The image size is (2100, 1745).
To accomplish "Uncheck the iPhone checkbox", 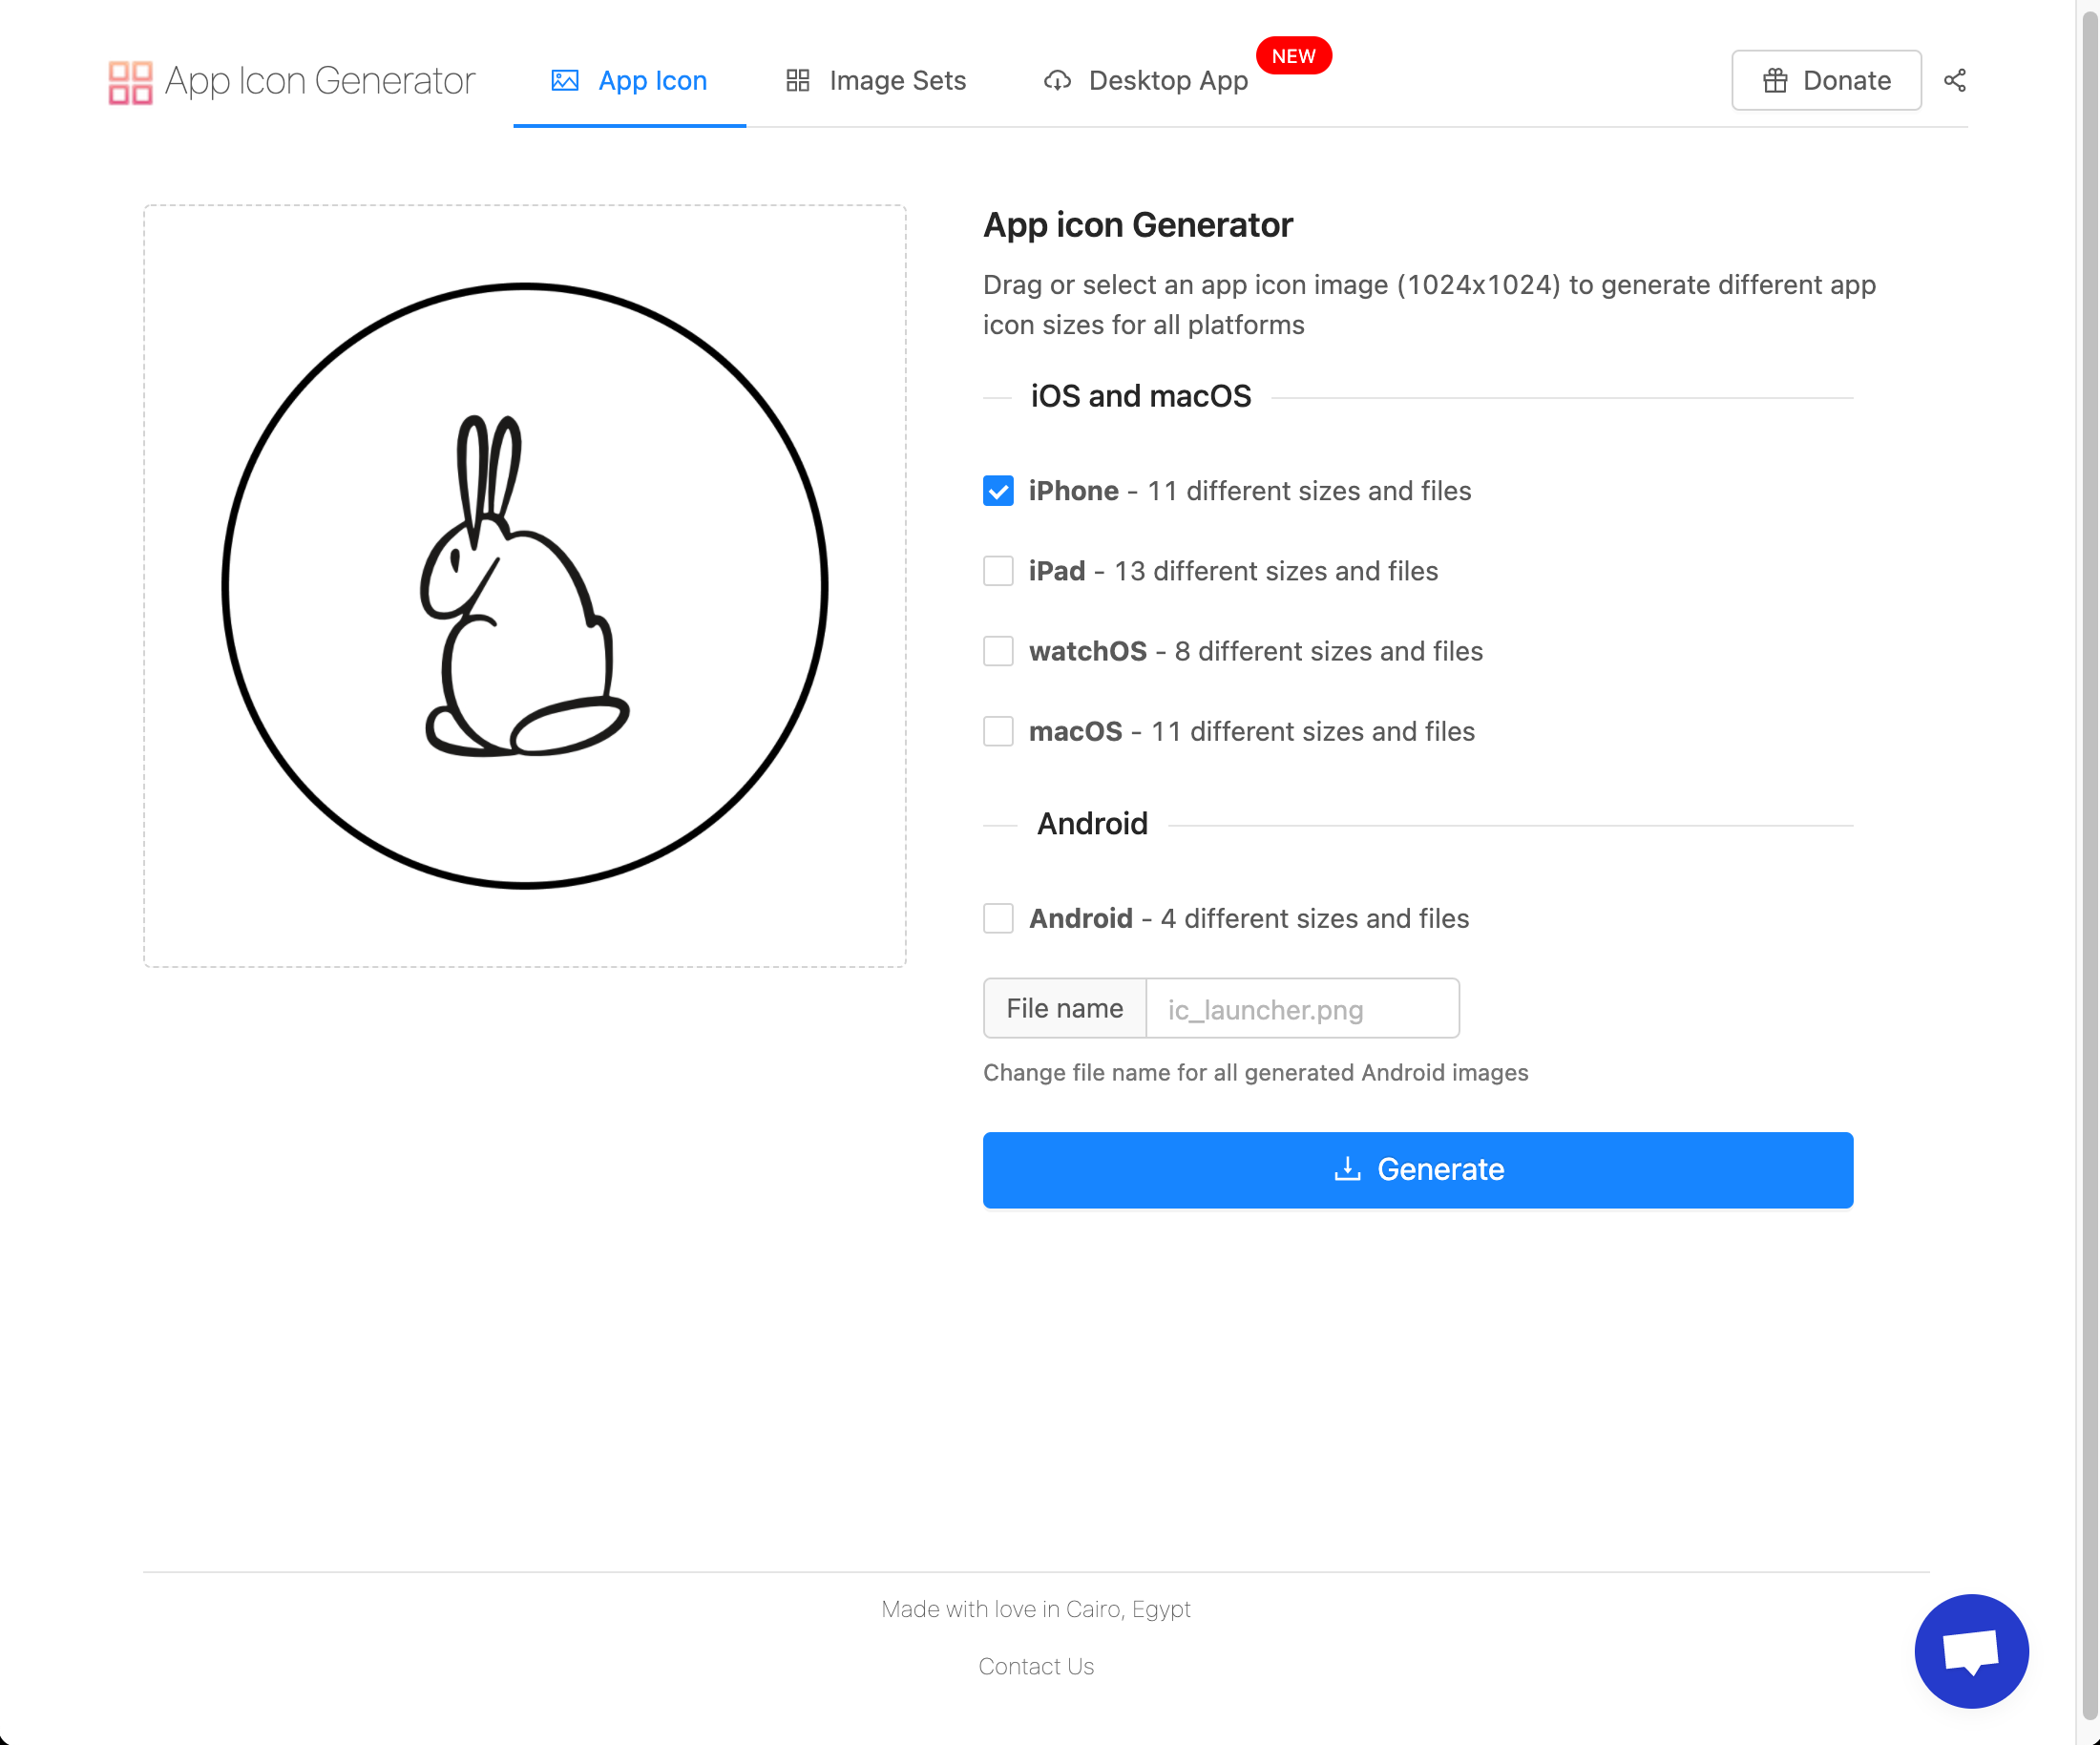I will 998,491.
